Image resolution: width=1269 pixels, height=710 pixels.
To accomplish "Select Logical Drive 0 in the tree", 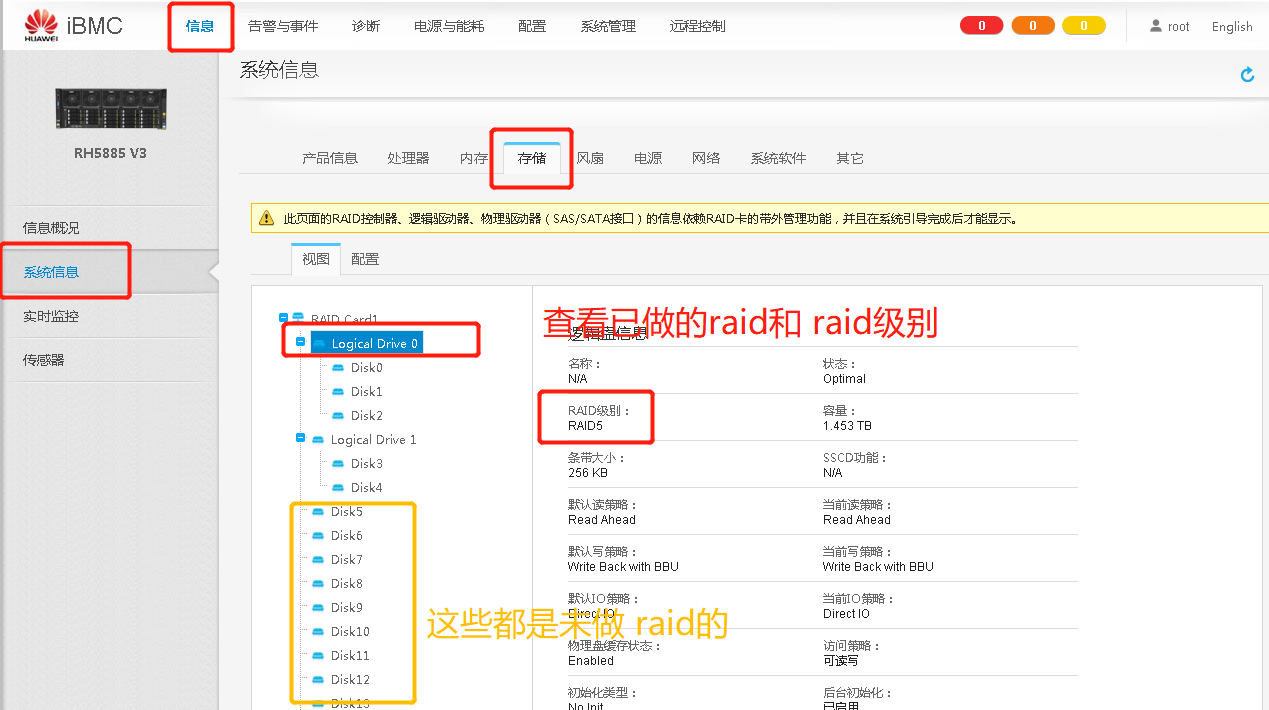I will 375,343.
